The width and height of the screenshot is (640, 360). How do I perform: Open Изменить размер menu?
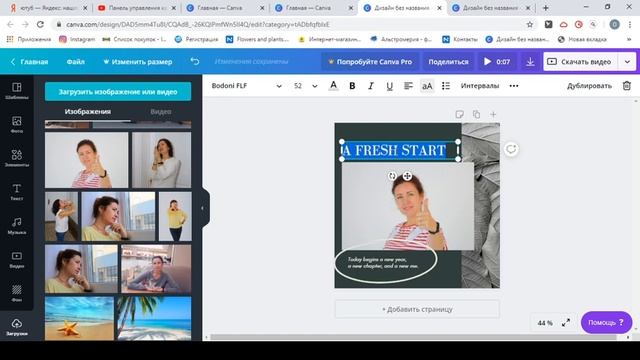(138, 62)
